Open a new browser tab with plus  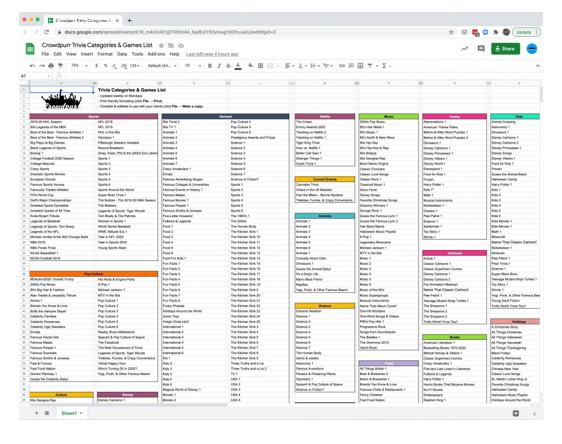coord(129,20)
